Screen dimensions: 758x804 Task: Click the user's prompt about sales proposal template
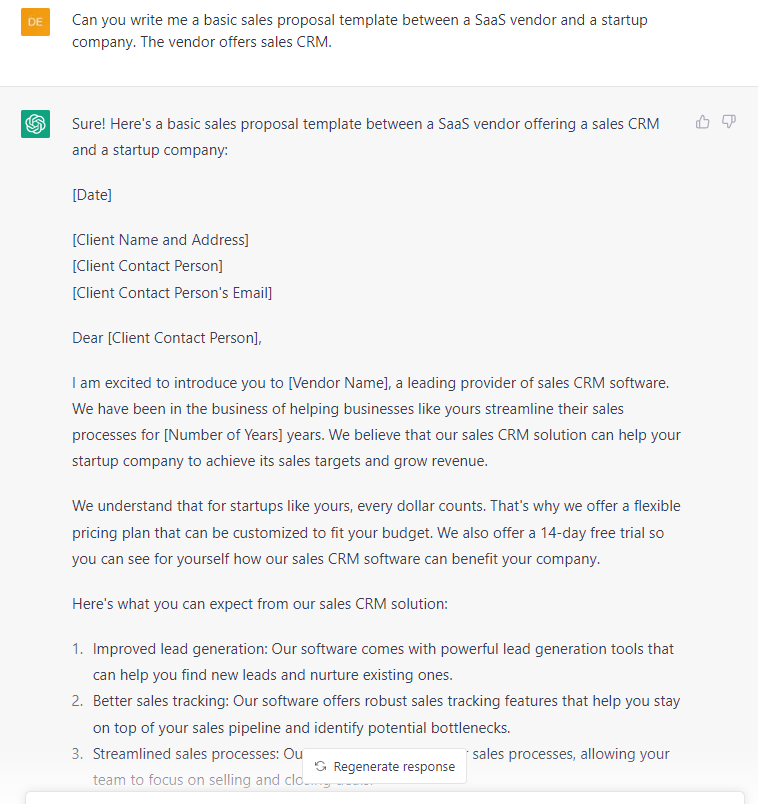[x=360, y=31]
